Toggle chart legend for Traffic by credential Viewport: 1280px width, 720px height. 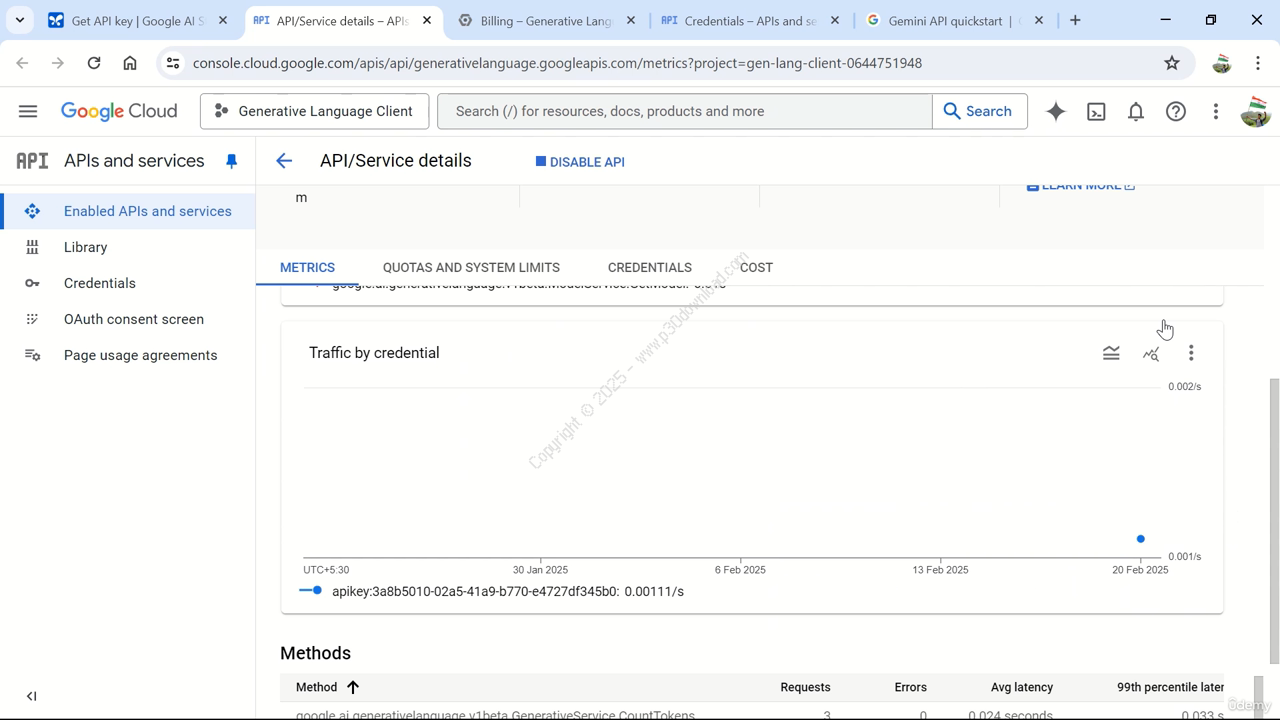click(x=1111, y=353)
